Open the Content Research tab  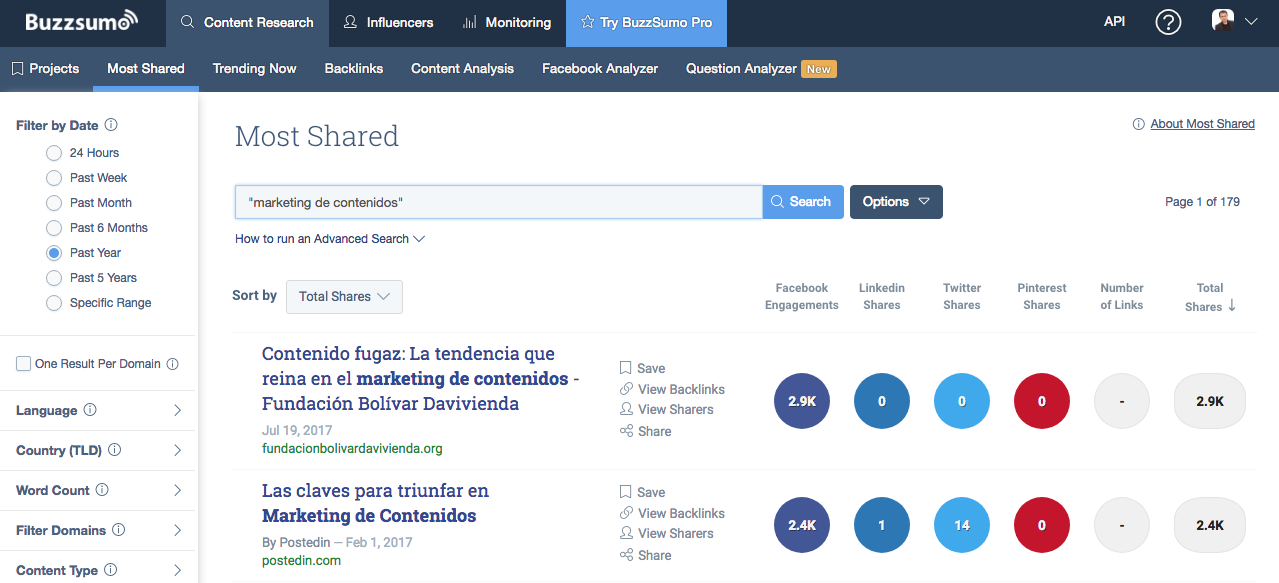coord(247,23)
